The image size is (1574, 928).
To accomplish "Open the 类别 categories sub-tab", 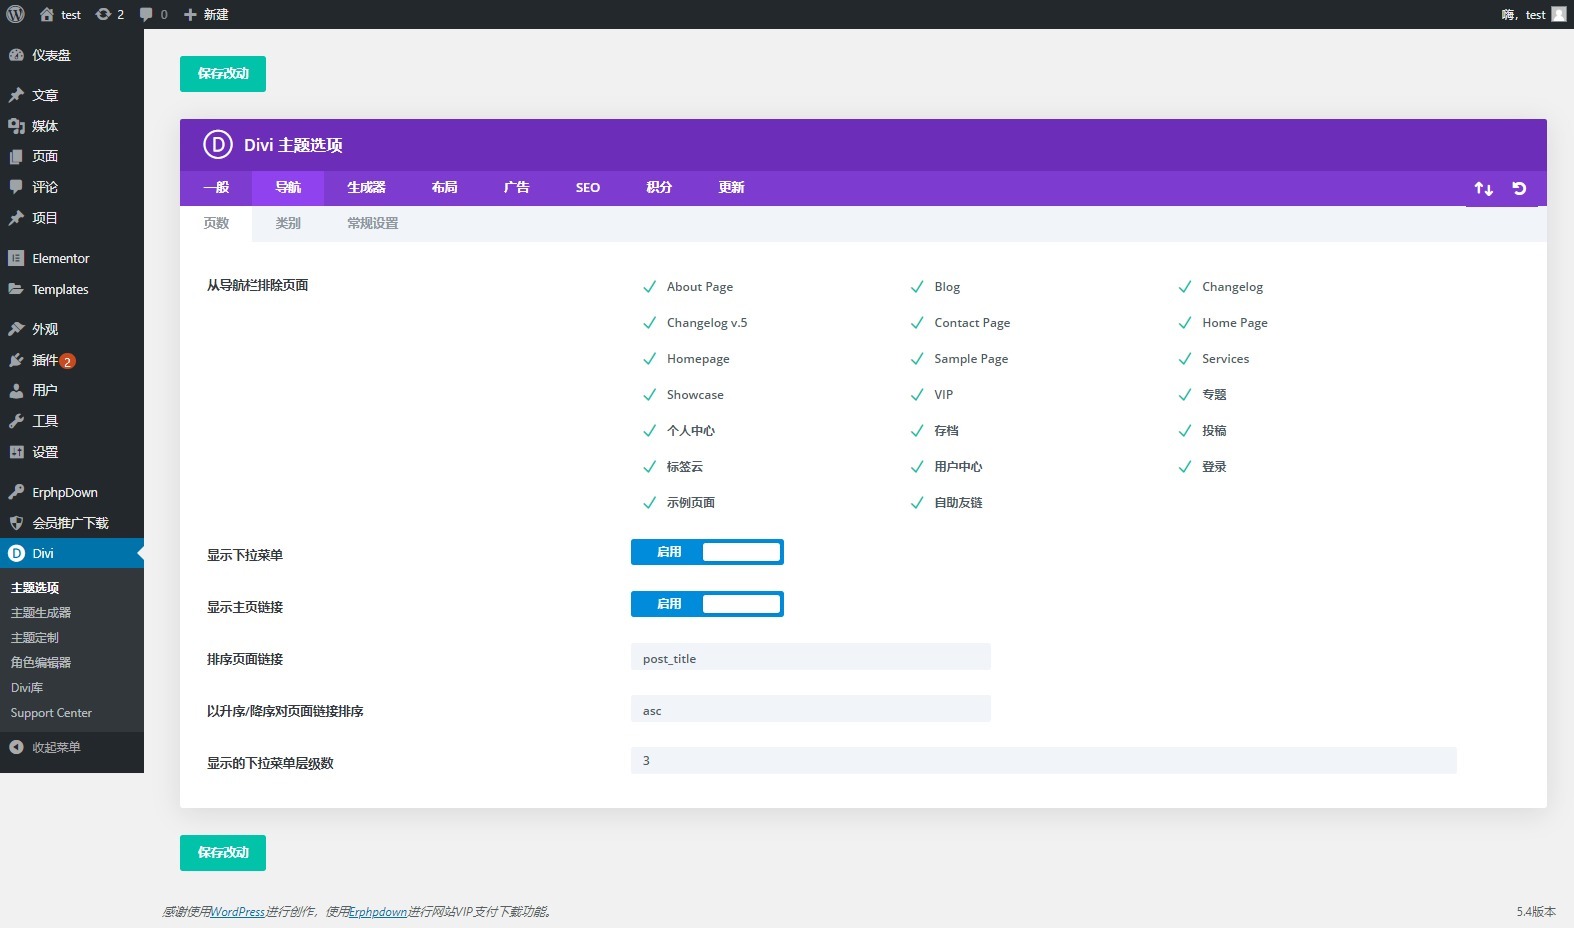I will point(288,224).
